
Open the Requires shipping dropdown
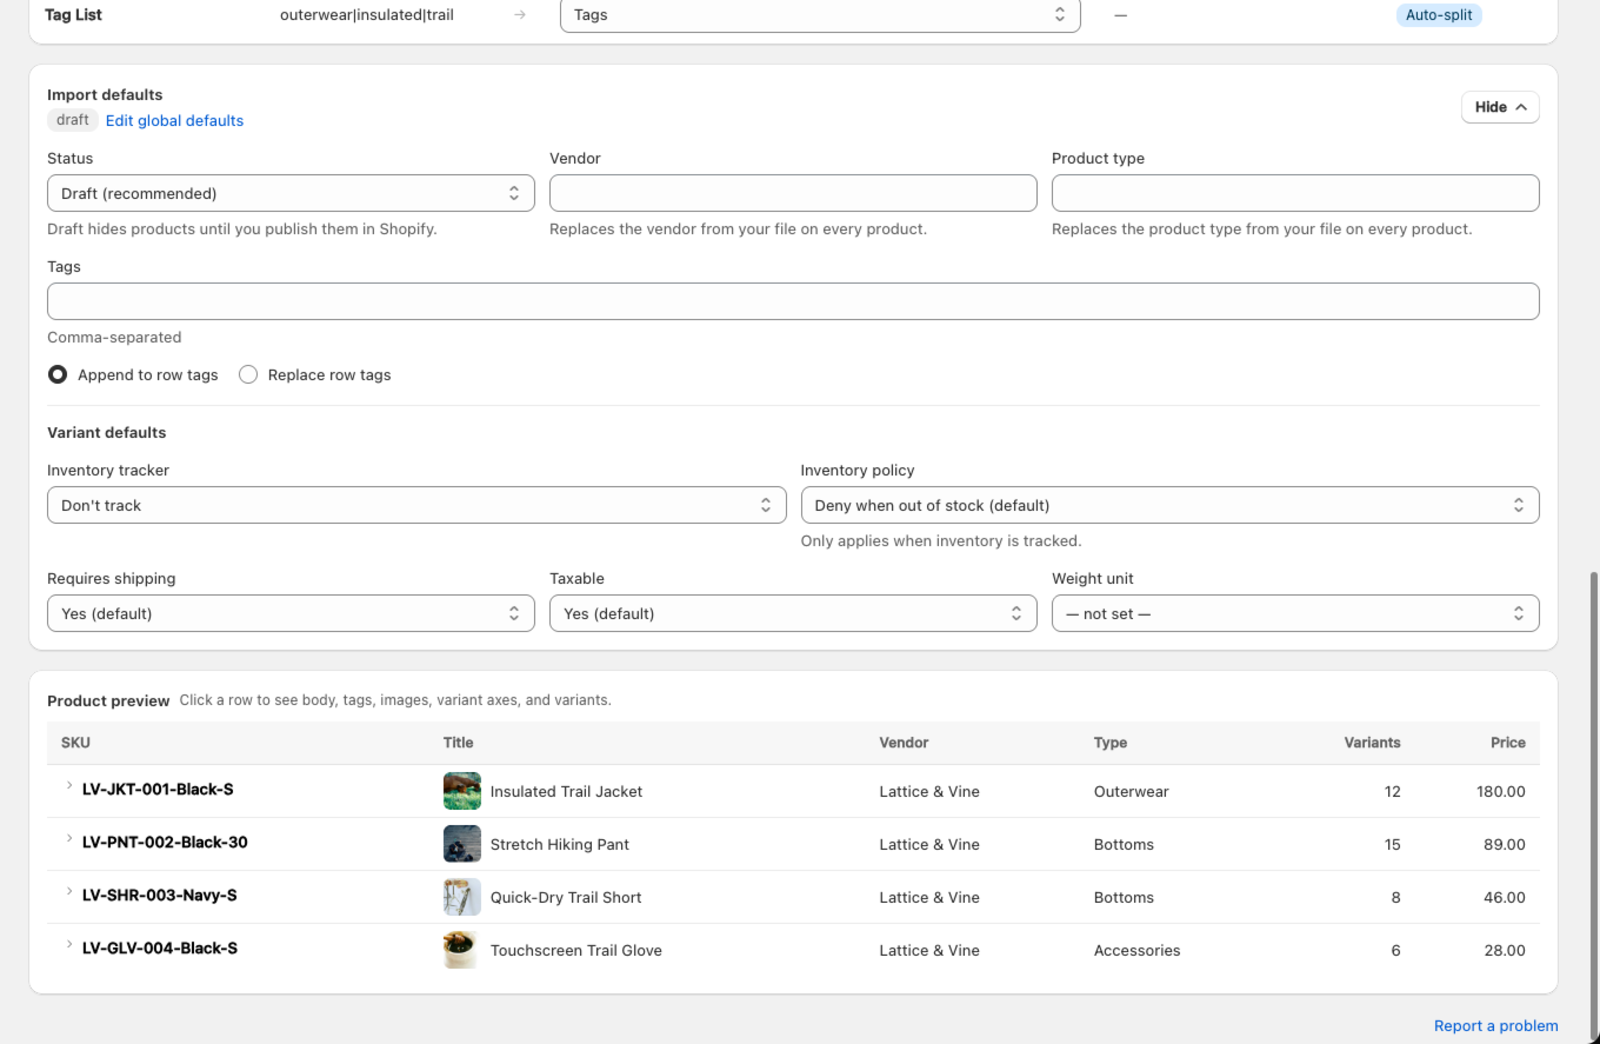pyautogui.click(x=291, y=613)
